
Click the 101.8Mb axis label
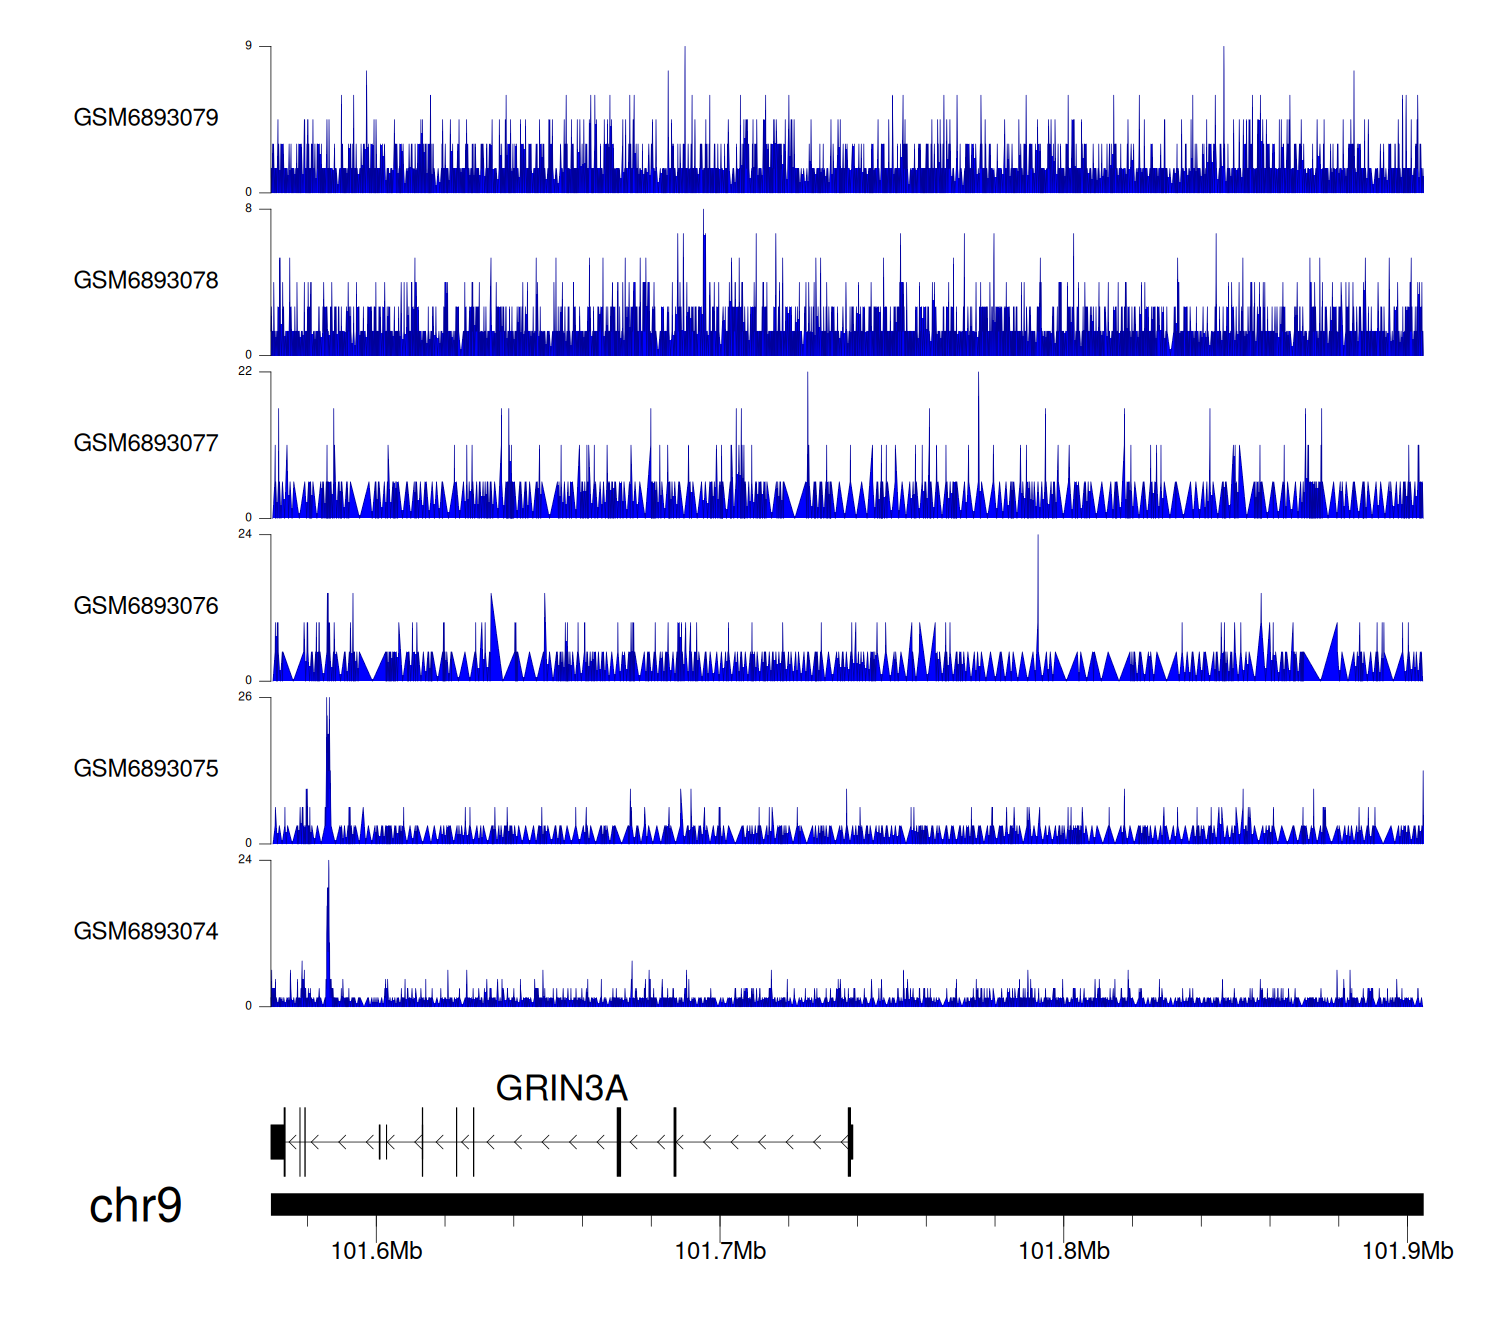tap(1064, 1251)
